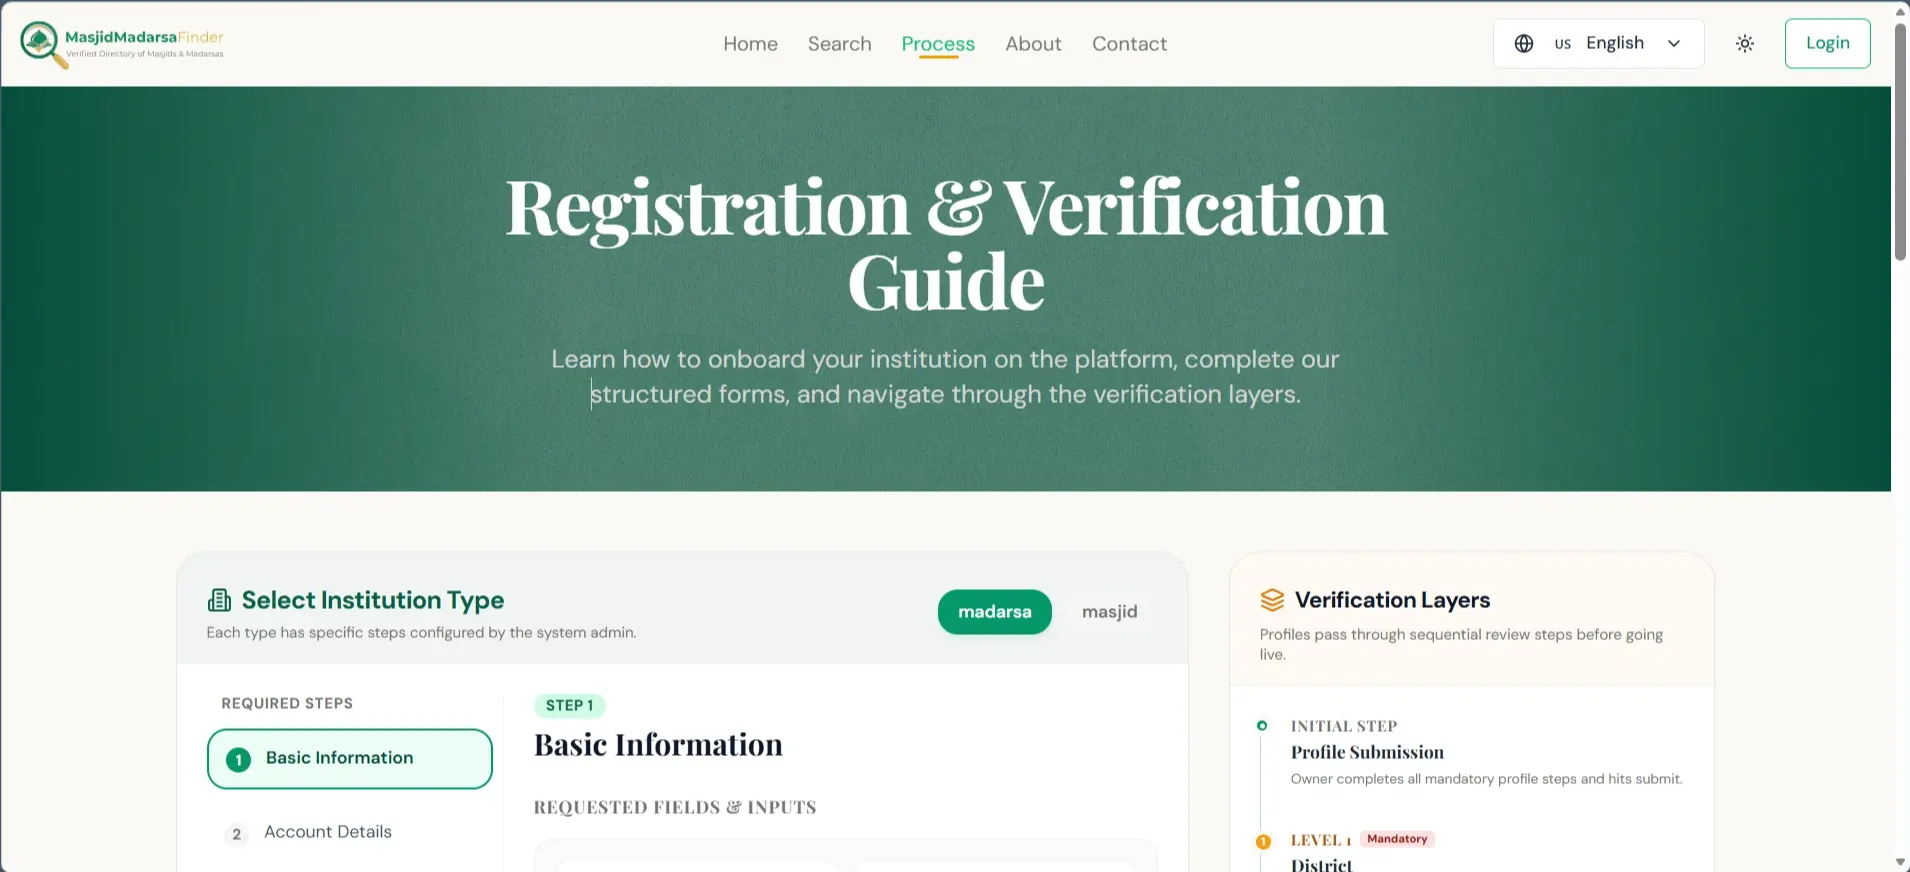Screen dimensions: 1910x872
Task: Click the step 1 numbered circle icon
Action: 238,759
